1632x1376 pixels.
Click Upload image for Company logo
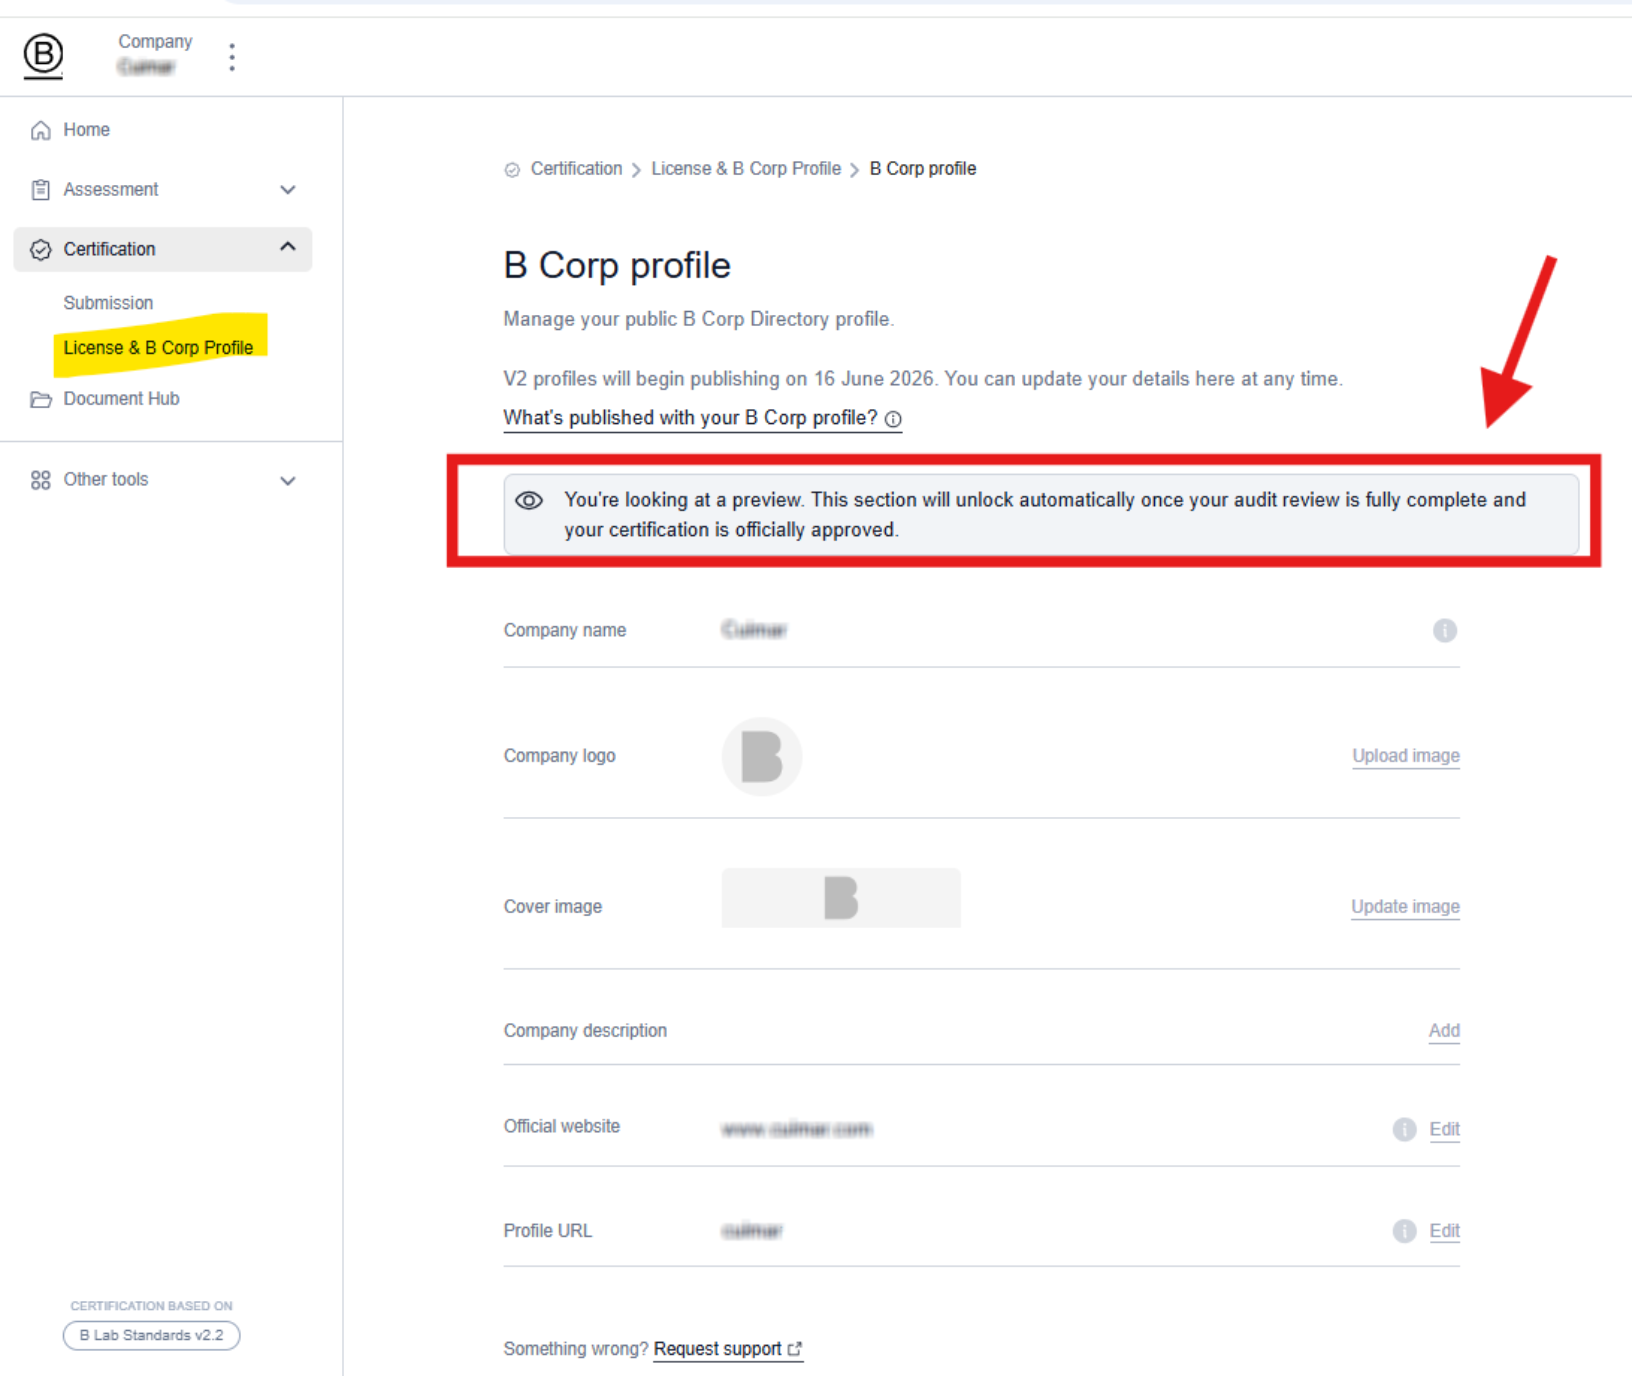pyautogui.click(x=1406, y=756)
